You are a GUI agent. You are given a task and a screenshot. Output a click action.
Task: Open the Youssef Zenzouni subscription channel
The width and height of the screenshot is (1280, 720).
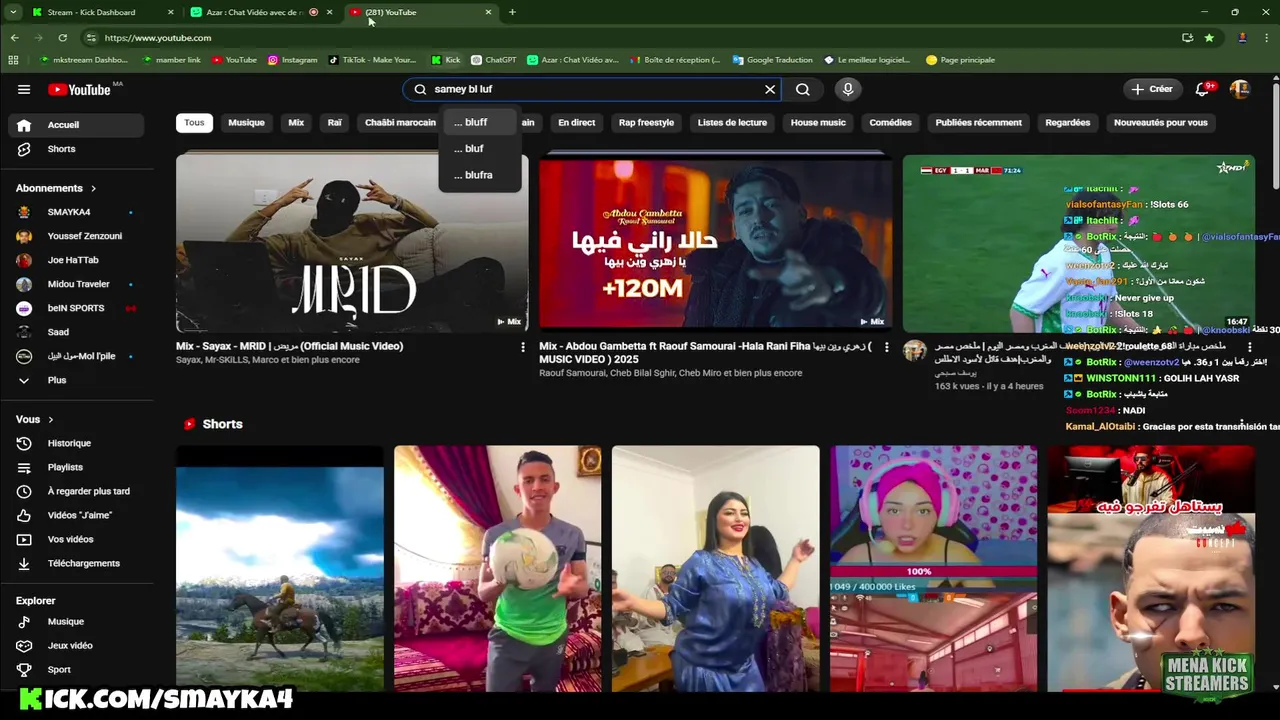pyautogui.click(x=76, y=236)
